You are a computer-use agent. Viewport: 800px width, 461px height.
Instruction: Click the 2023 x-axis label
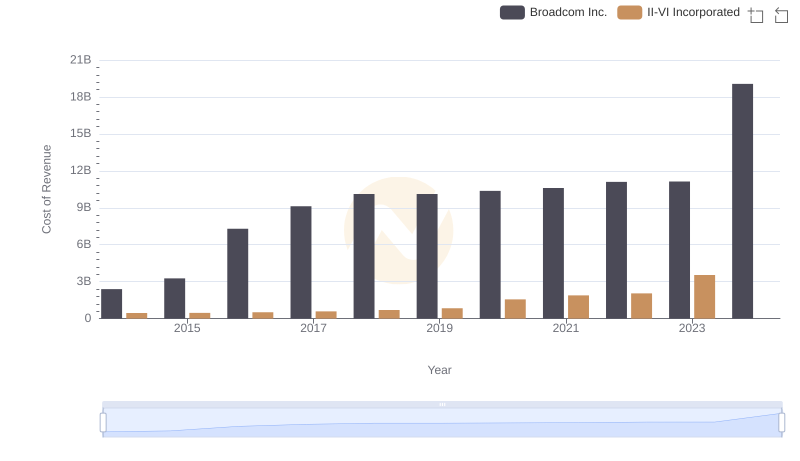[x=692, y=328]
